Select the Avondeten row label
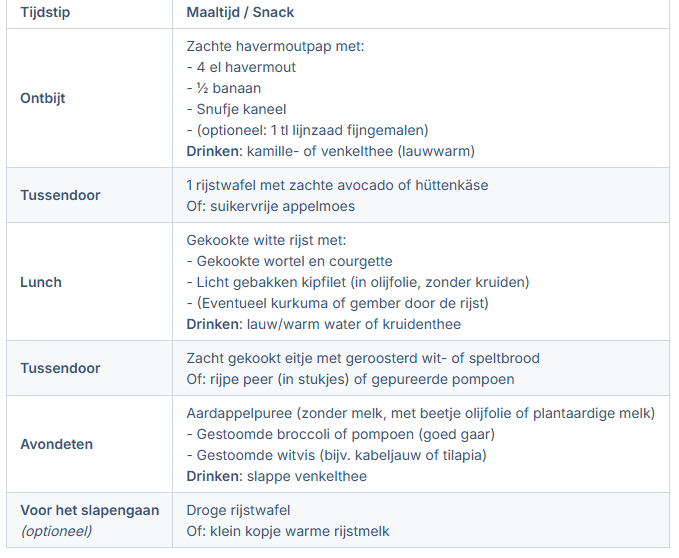Image resolution: width=679 pixels, height=558 pixels. click(54, 444)
